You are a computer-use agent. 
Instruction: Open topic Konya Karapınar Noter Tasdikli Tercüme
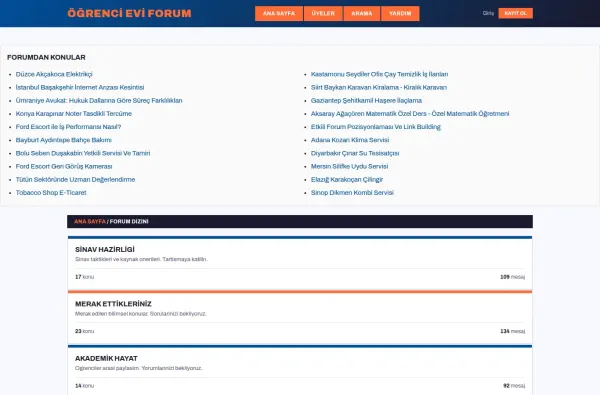coord(73,114)
